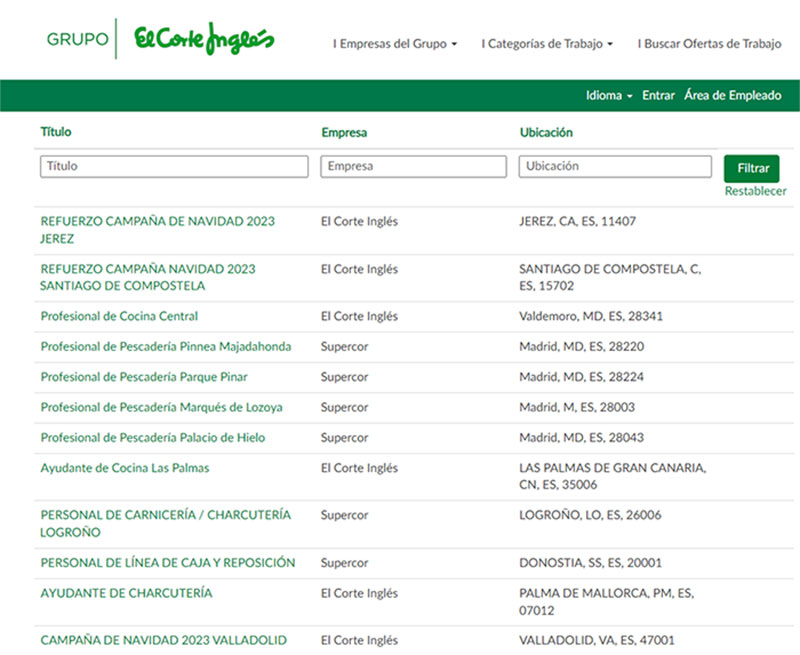This screenshot has width=800, height=655.
Task: Open Ayudante de Cocina Las Palmas listing
Action: [x=125, y=468]
